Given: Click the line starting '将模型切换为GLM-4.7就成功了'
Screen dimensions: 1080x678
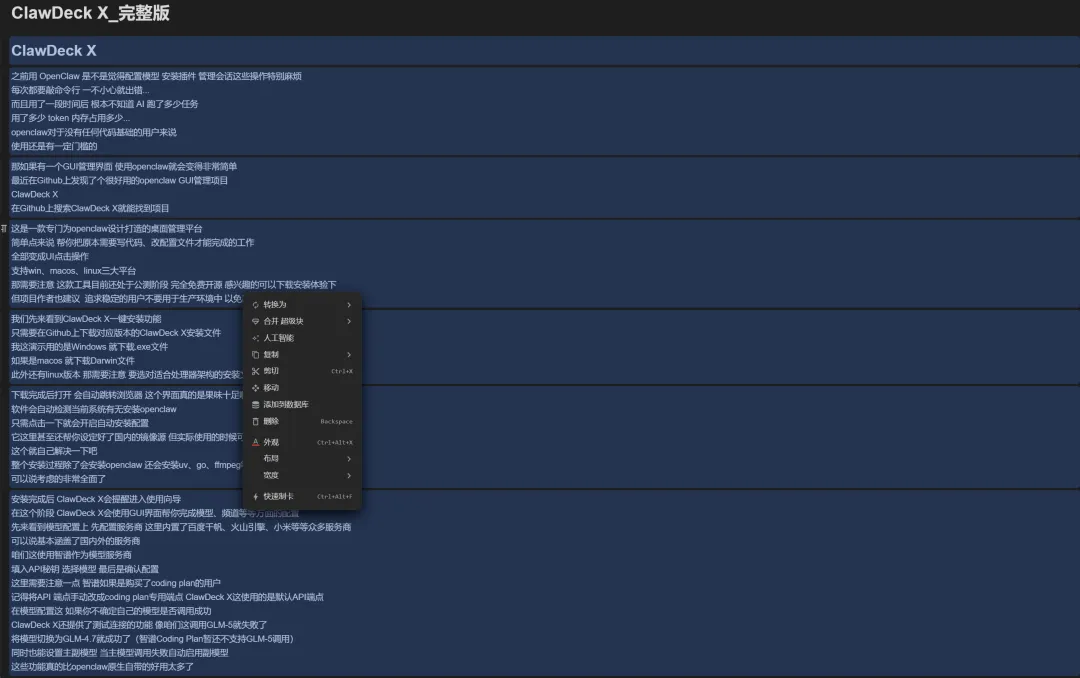Looking at the screenshot, I should 152,639.
